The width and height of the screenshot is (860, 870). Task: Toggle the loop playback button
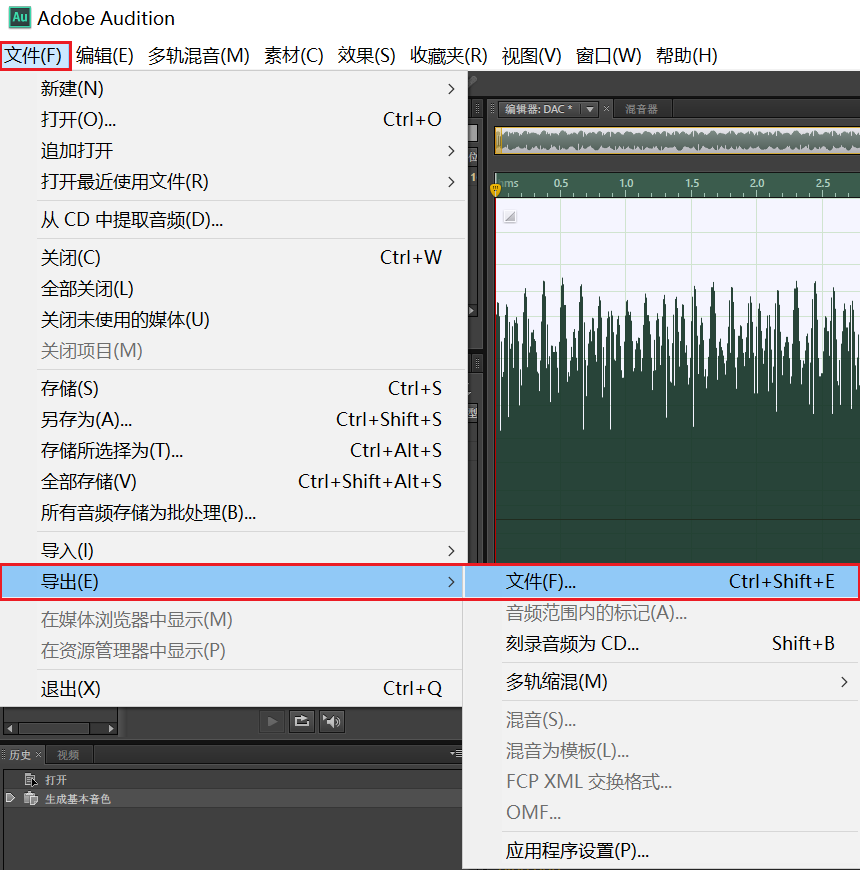click(302, 721)
